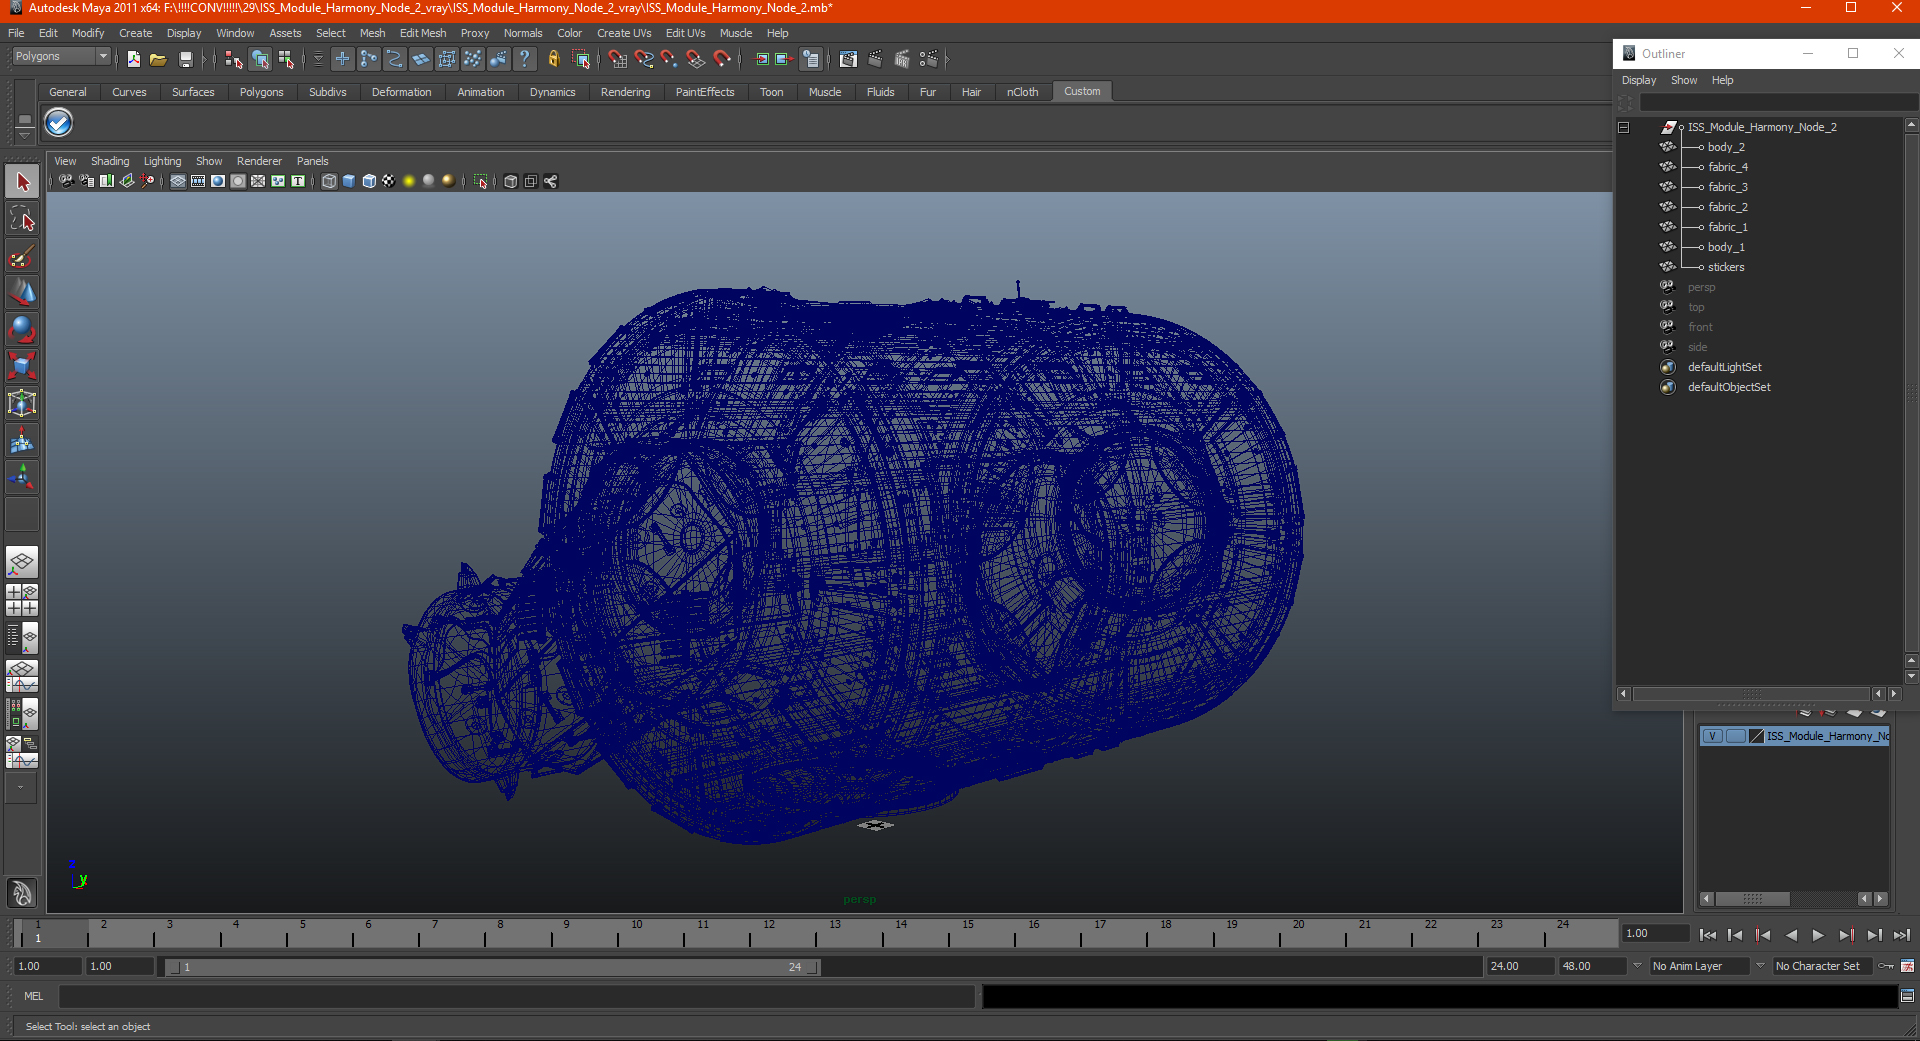
Task: Select fabric_3 in the Outliner
Action: [x=1727, y=187]
